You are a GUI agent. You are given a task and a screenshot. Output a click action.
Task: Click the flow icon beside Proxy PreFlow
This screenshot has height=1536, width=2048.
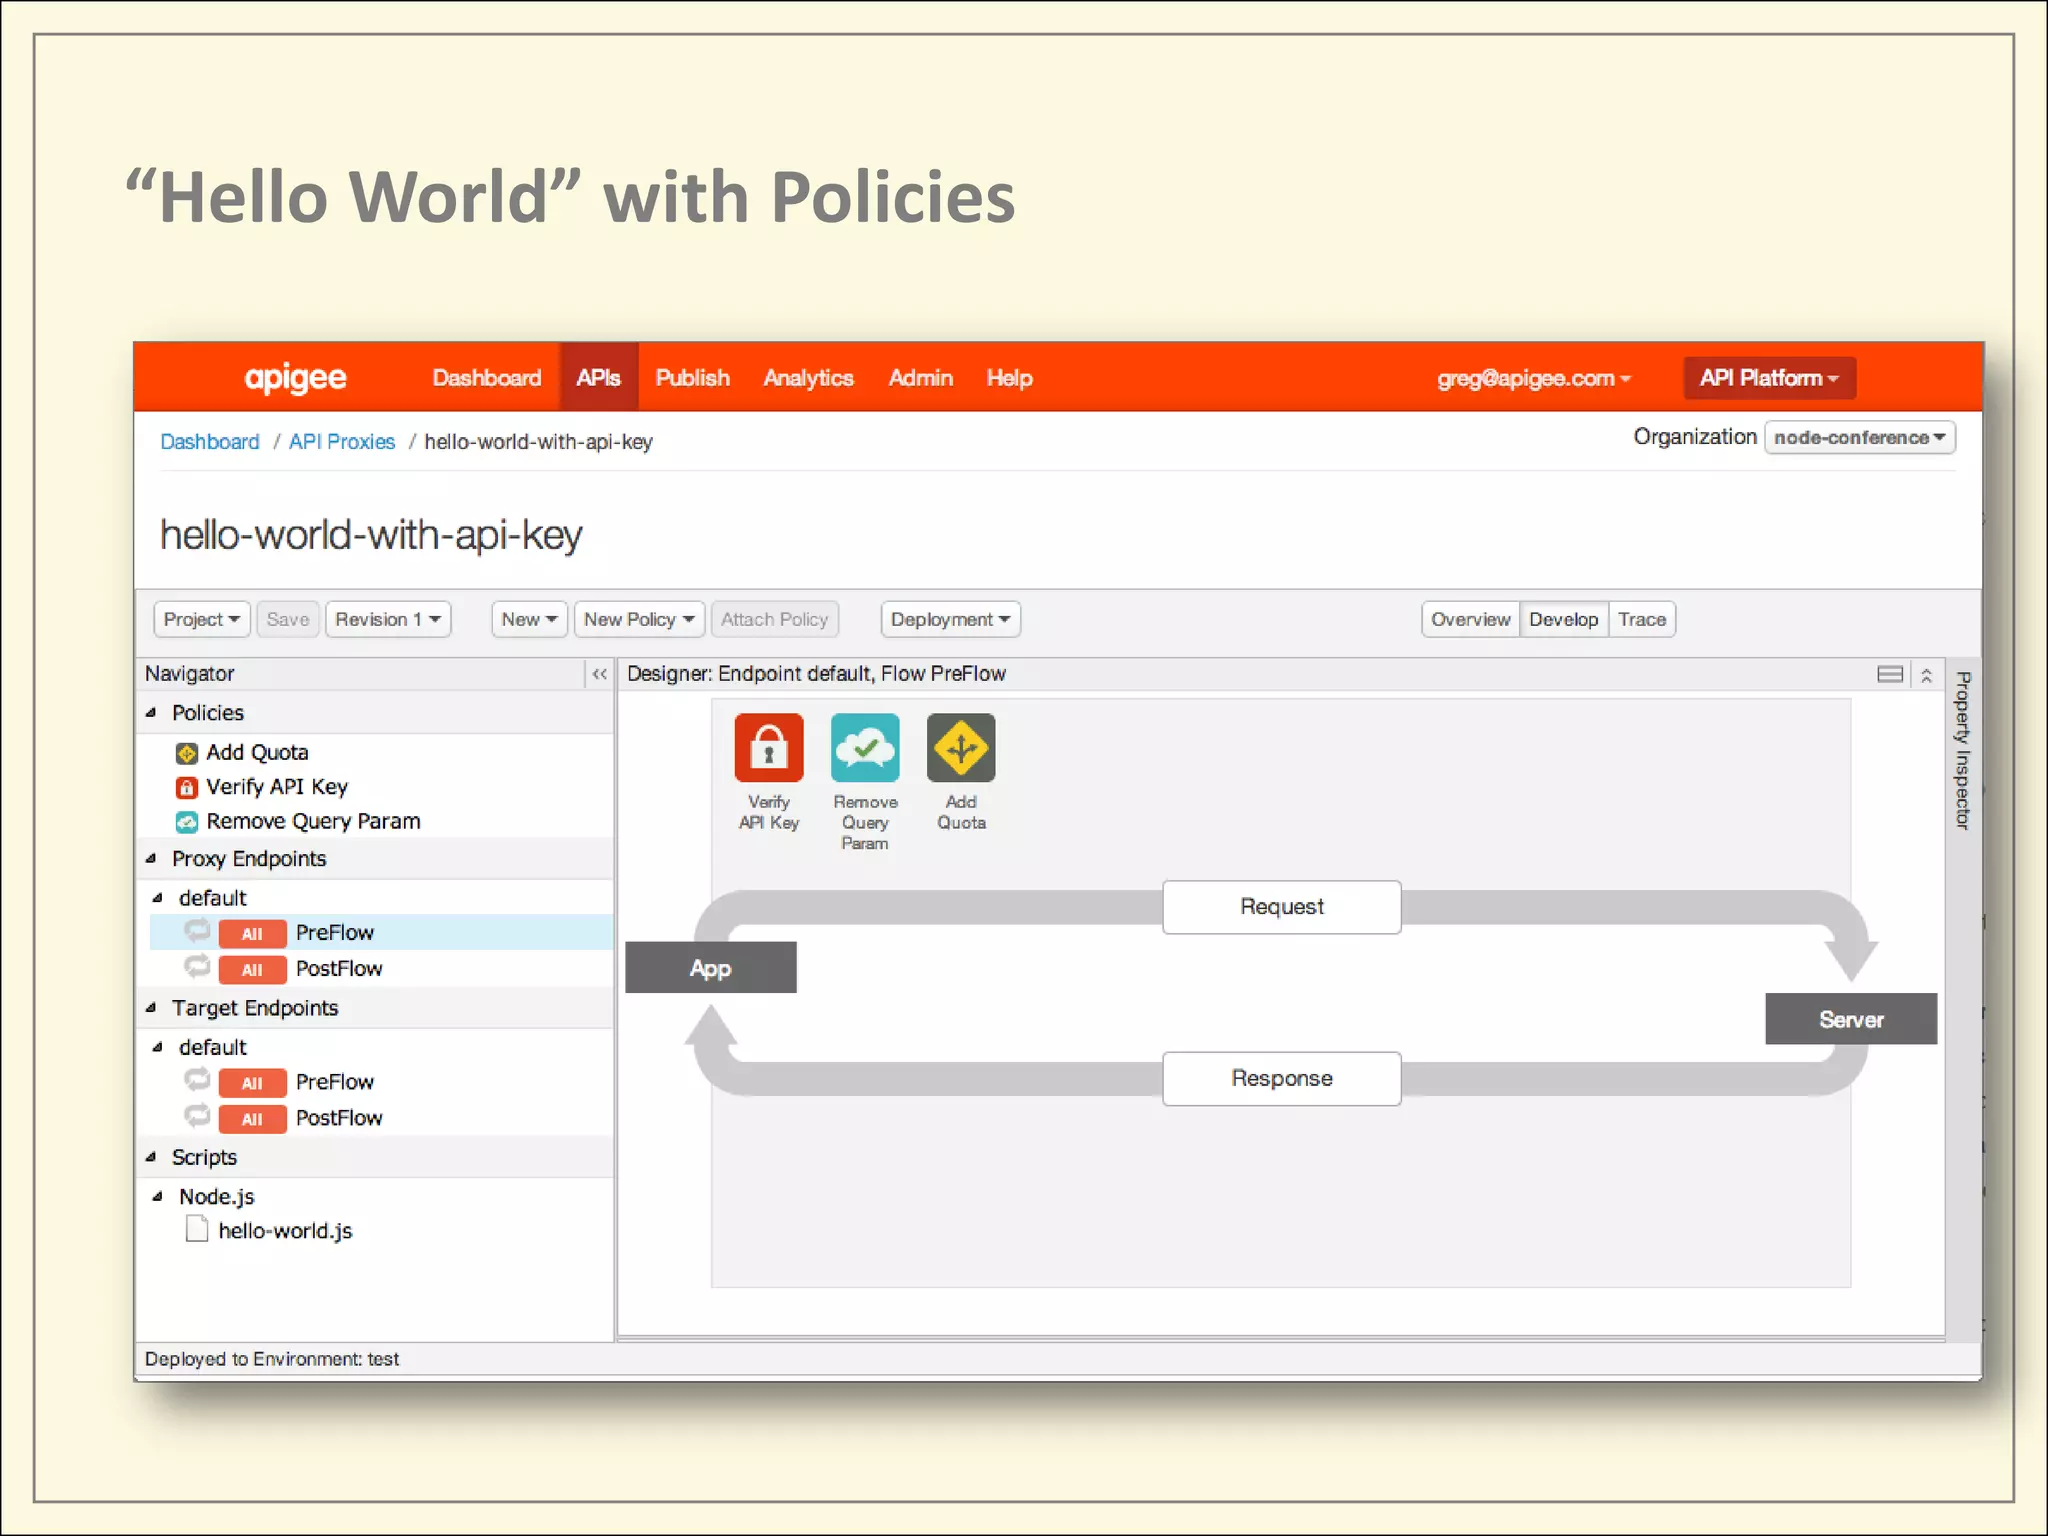pos(198,931)
